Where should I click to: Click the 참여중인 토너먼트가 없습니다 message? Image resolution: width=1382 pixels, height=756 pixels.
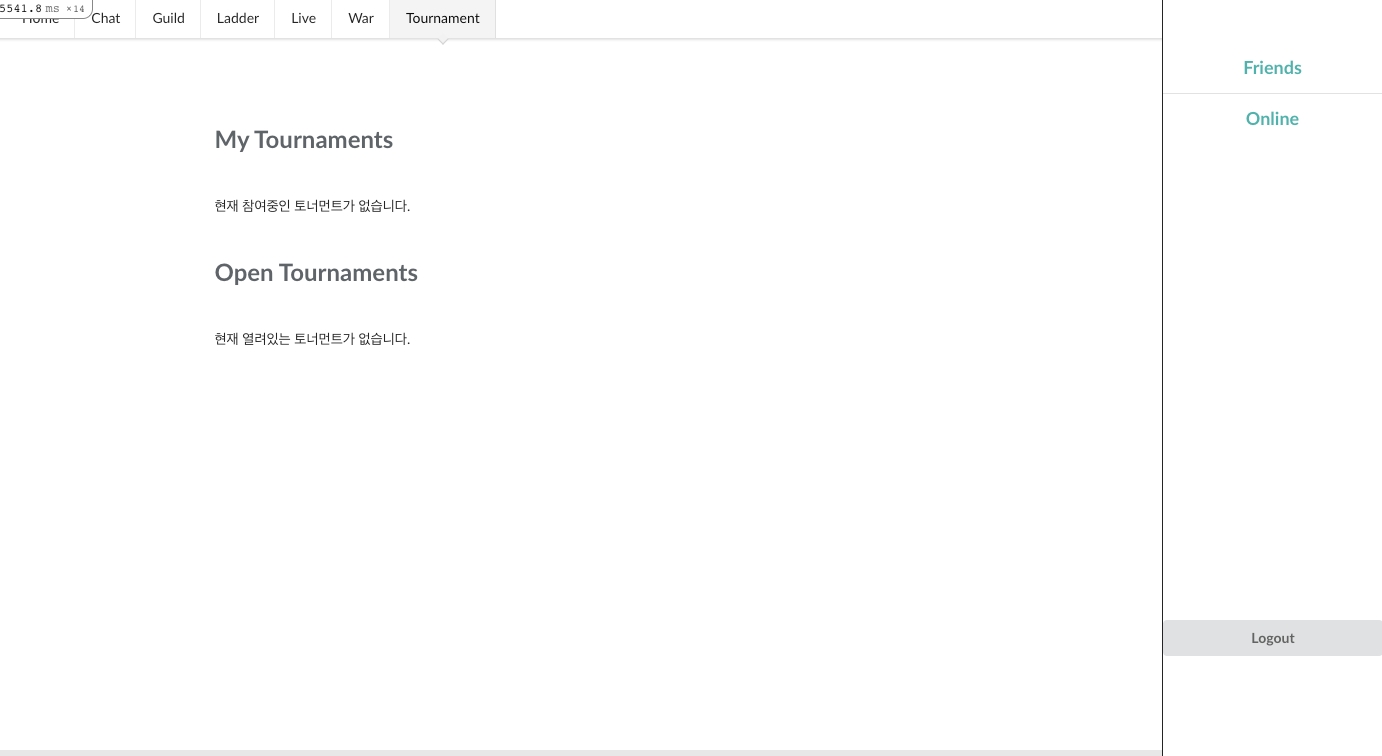pyautogui.click(x=312, y=206)
